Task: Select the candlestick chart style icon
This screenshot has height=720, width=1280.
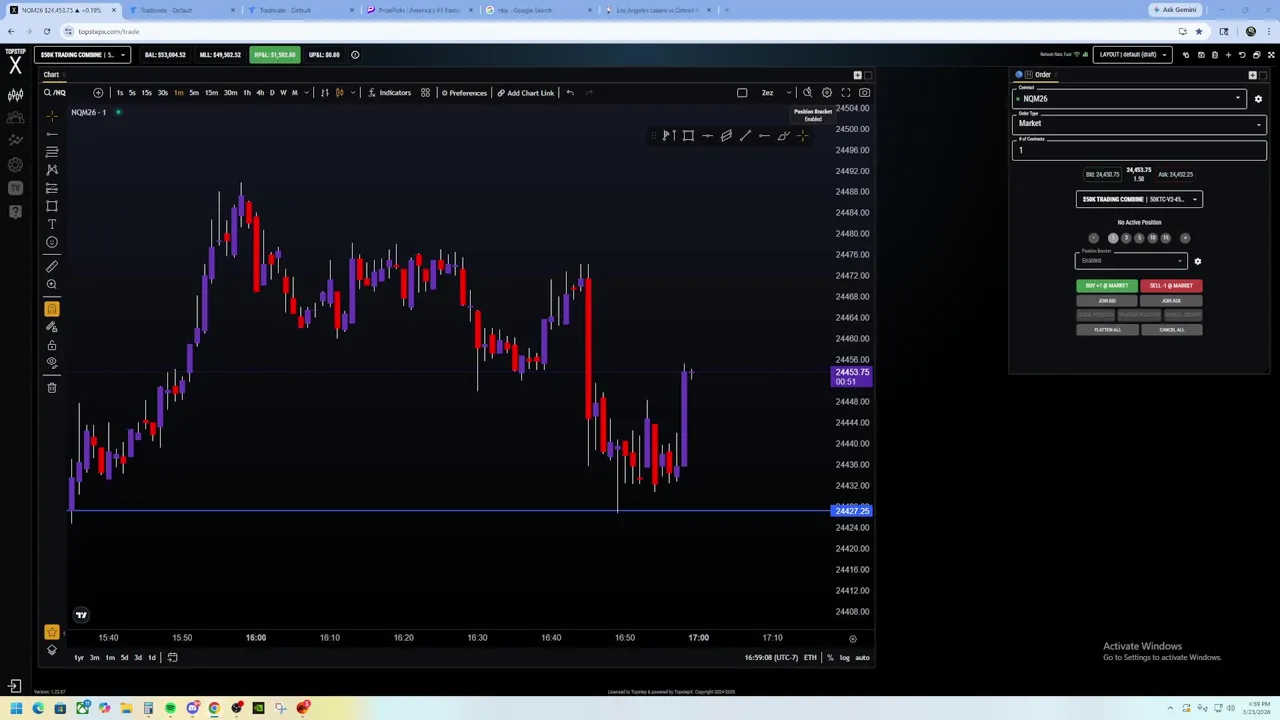Action: [x=339, y=93]
